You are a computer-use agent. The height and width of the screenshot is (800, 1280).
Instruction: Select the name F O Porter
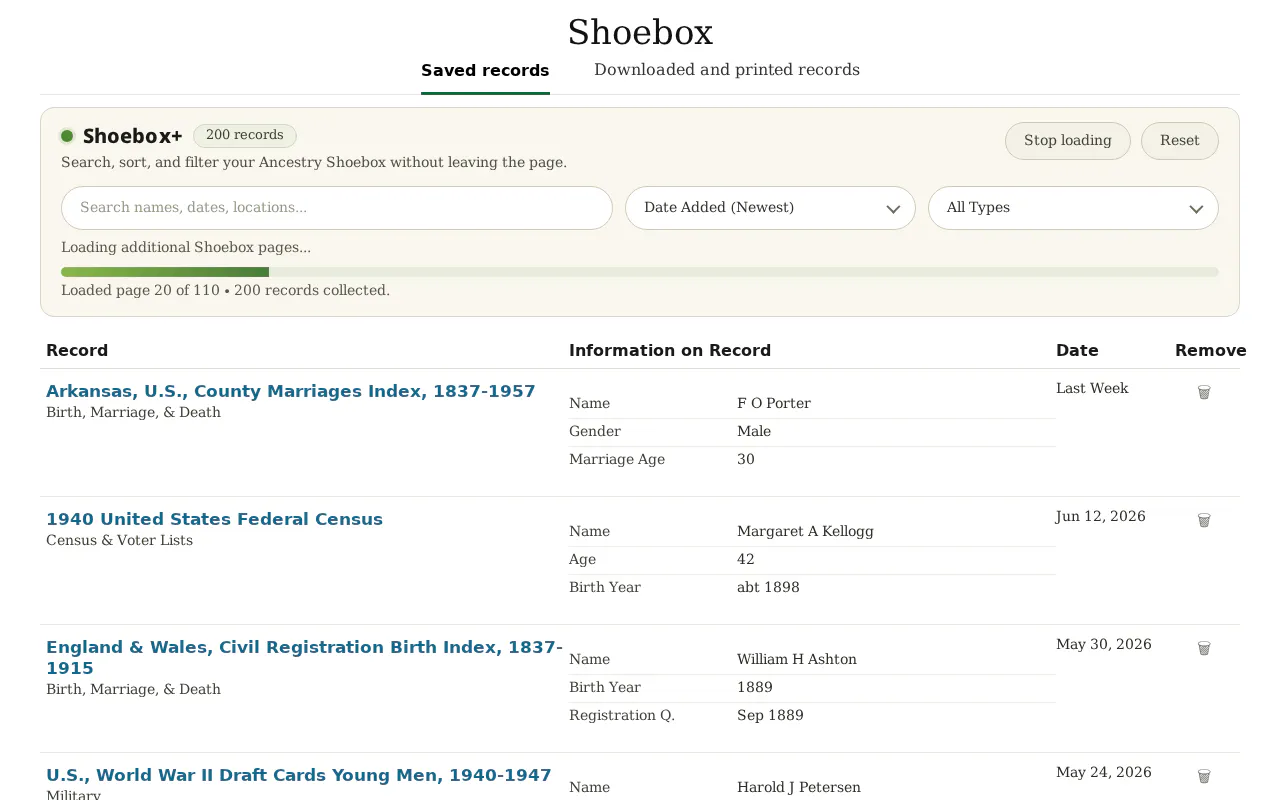tap(774, 403)
